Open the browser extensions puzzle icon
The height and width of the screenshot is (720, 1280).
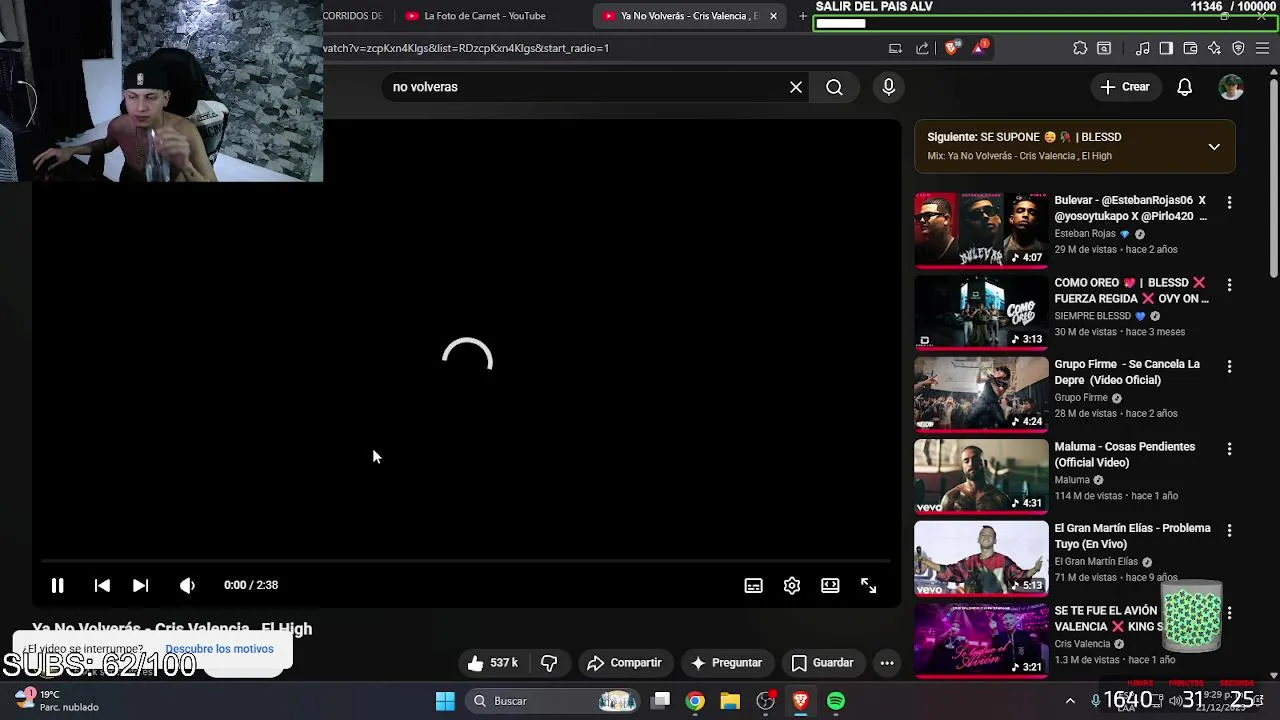coord(1080,48)
